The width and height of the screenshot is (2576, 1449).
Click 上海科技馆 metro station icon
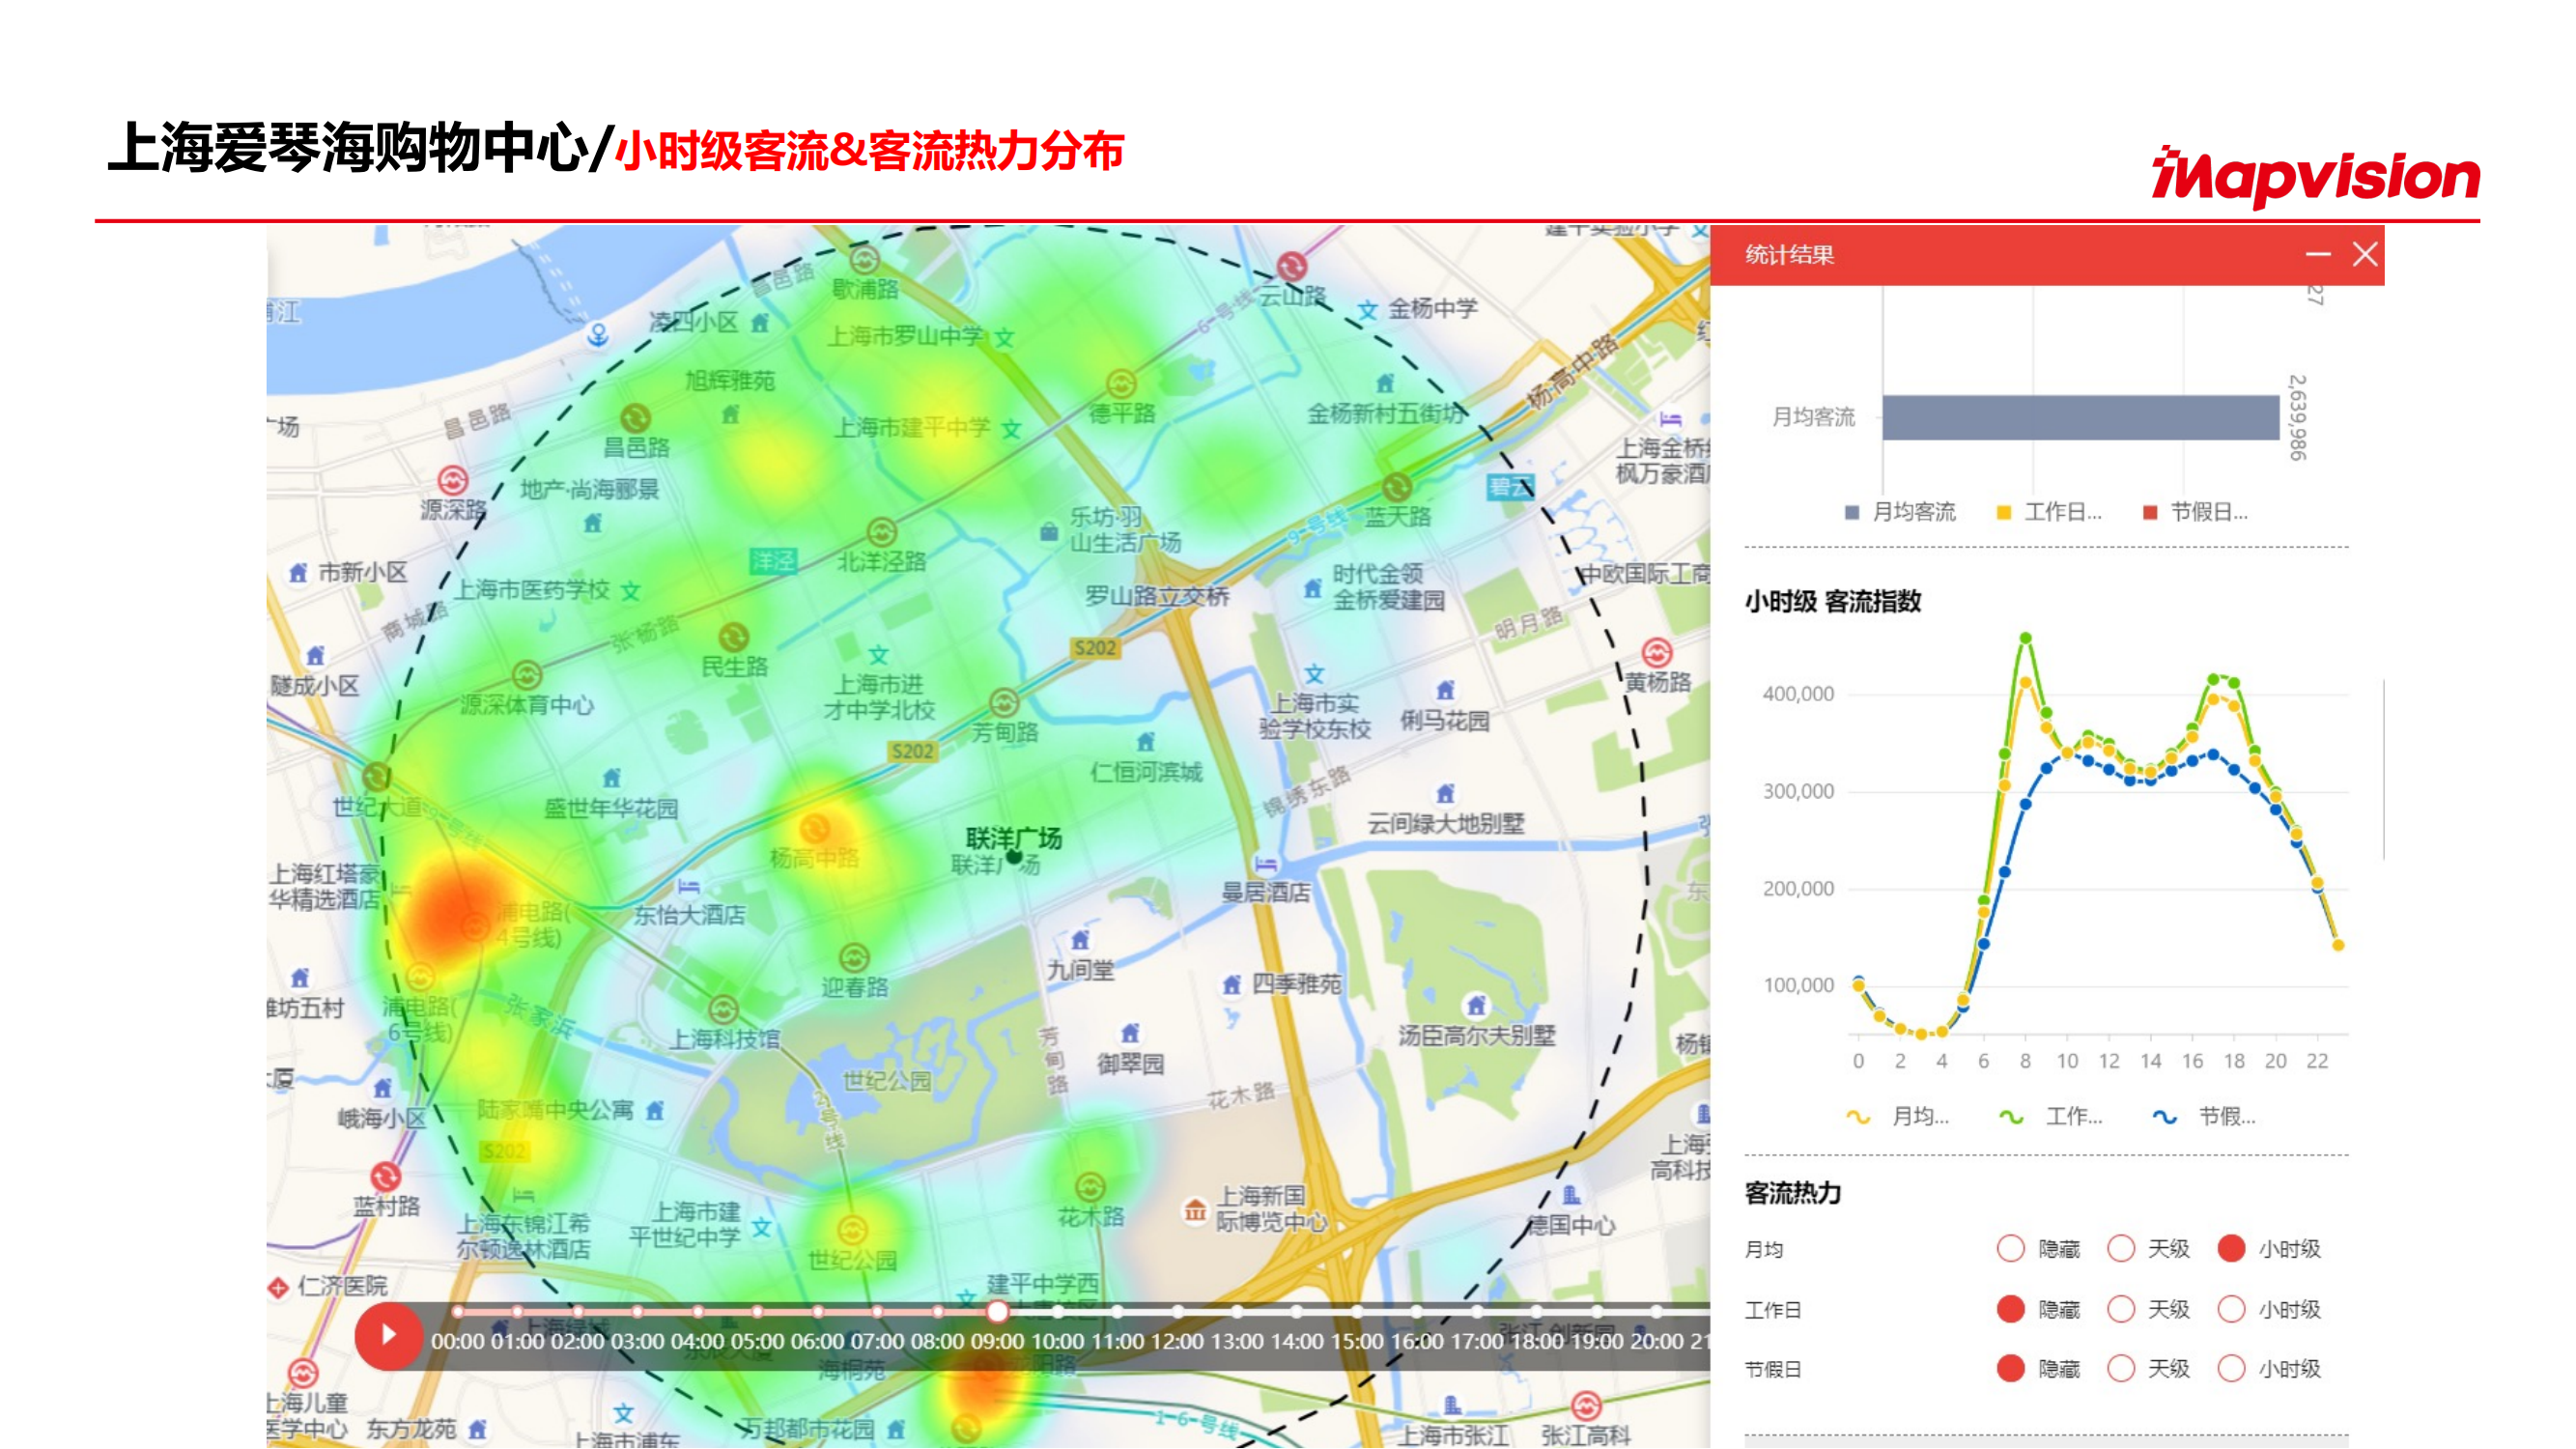[724, 1009]
